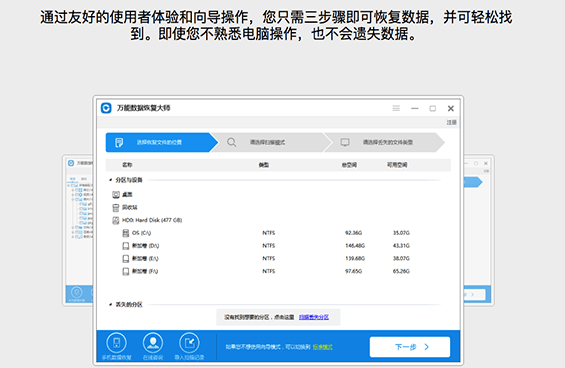
Task: Open the hamburger menu in title bar
Action: pyautogui.click(x=396, y=108)
